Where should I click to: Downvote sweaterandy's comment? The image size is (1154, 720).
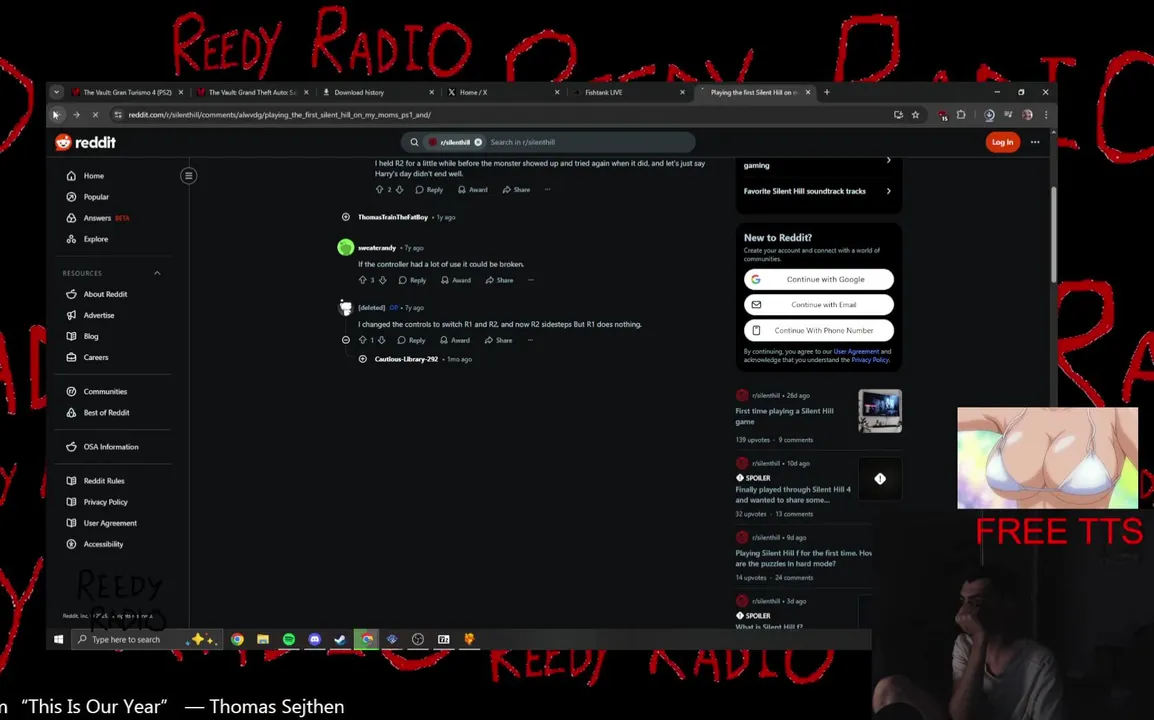tap(383, 280)
